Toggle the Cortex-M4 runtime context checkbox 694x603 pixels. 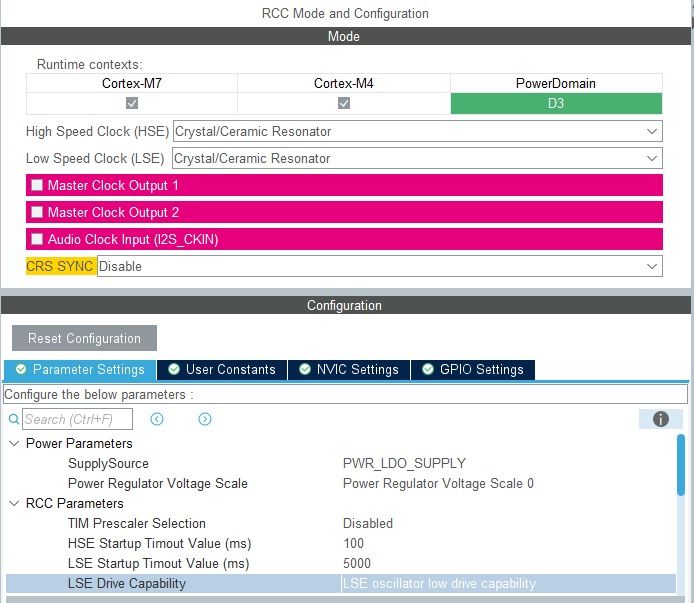tap(344, 103)
